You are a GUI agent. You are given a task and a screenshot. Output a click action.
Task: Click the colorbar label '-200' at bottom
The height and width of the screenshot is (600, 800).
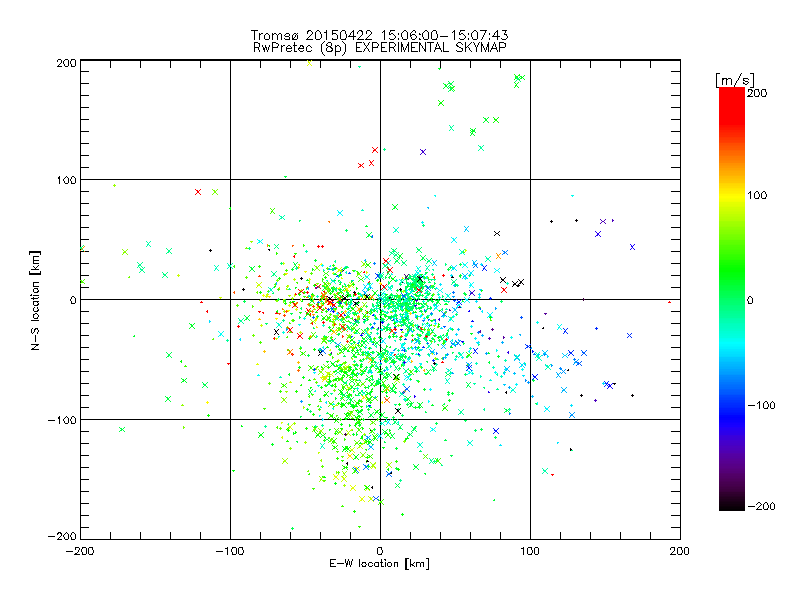(761, 507)
